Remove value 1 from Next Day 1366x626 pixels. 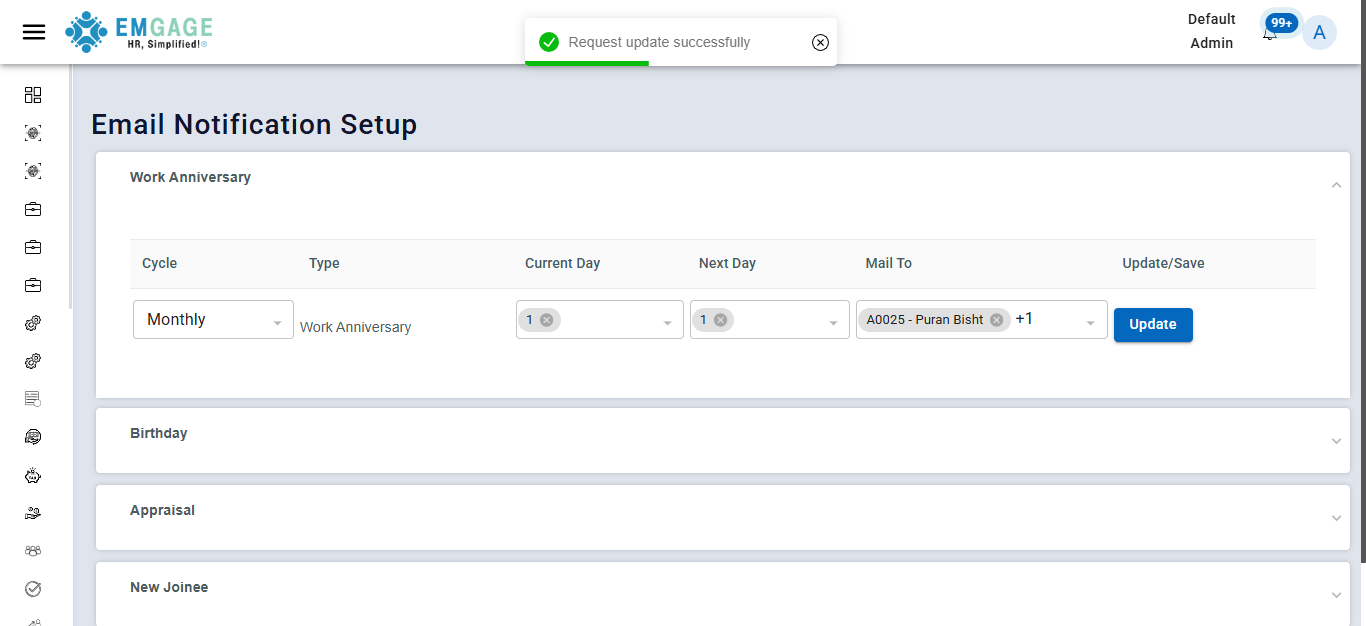pos(720,320)
